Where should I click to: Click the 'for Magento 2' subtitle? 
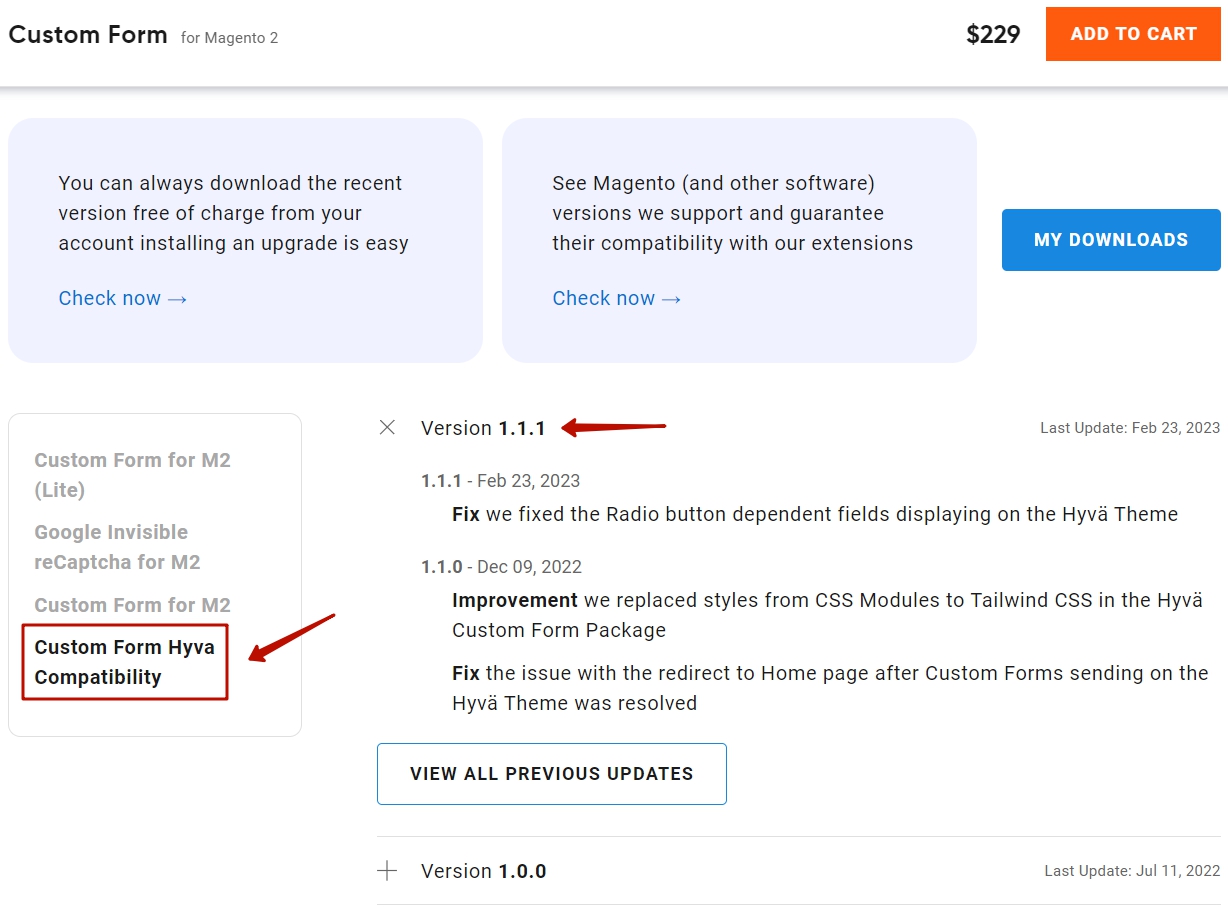pos(229,38)
